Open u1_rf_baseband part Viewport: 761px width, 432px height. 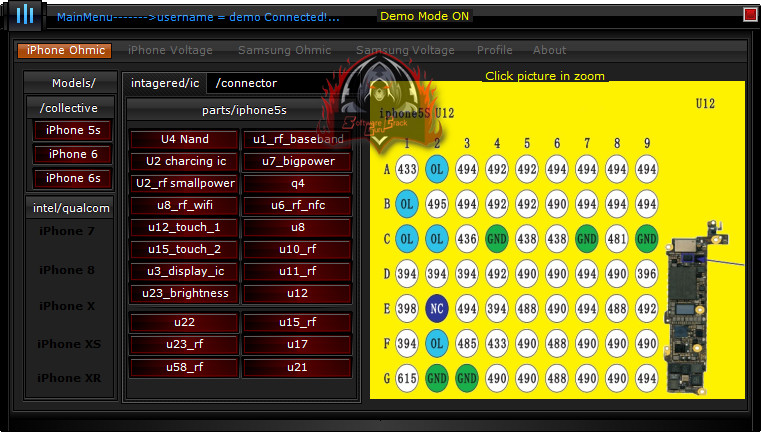(x=298, y=139)
